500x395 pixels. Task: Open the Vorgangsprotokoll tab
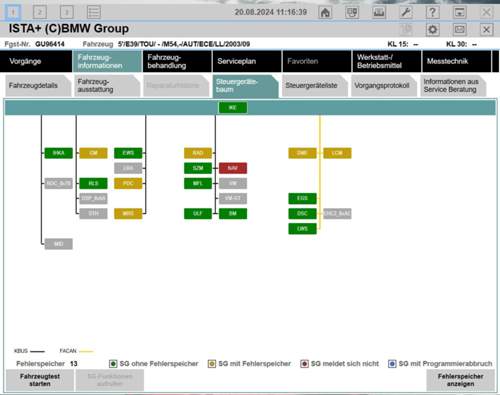[383, 86]
